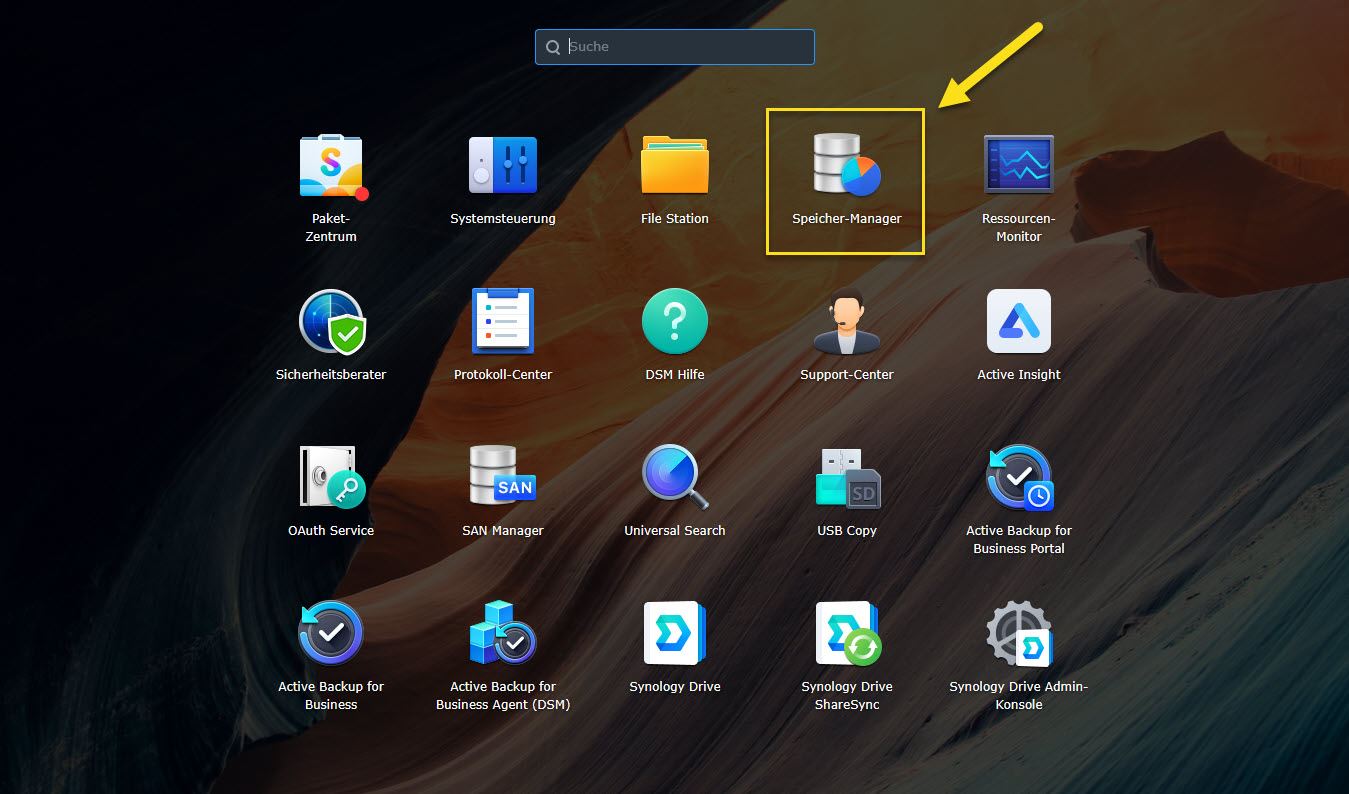1349x794 pixels.
Task: Open the highlighted Speicher-Manager icon
Action: [846, 166]
